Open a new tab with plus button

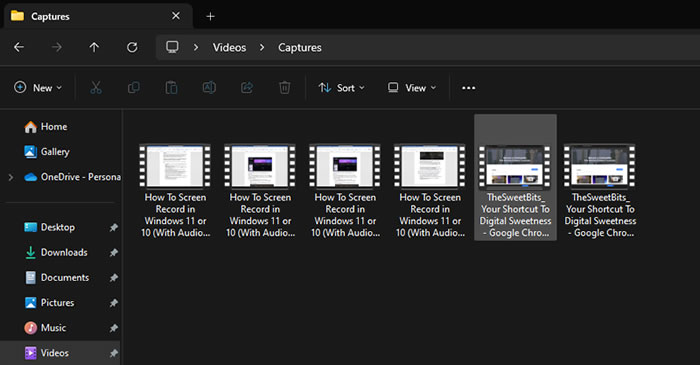pyautogui.click(x=210, y=17)
